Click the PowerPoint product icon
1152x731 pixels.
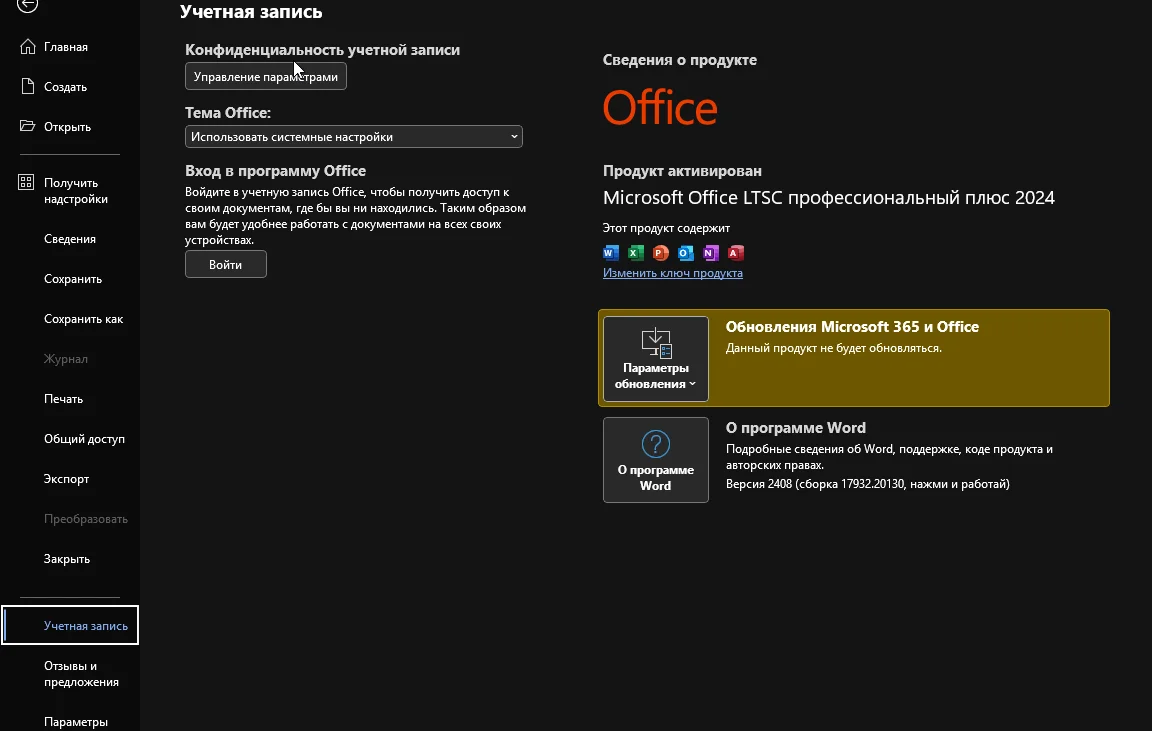(660, 253)
